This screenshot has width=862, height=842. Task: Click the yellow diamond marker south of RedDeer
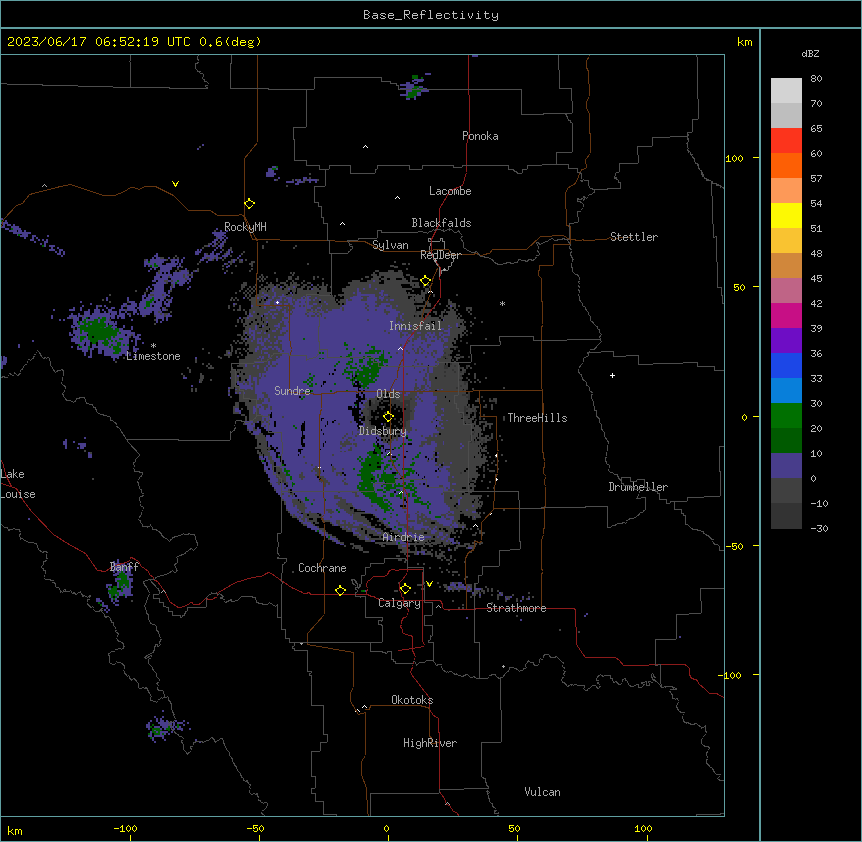pyautogui.click(x=426, y=281)
